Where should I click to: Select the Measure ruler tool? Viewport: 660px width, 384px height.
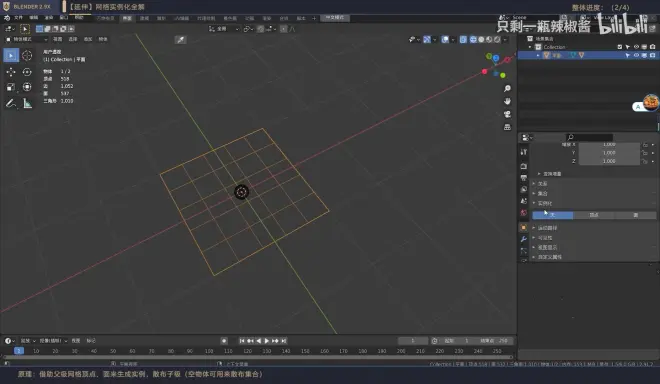click(27, 103)
